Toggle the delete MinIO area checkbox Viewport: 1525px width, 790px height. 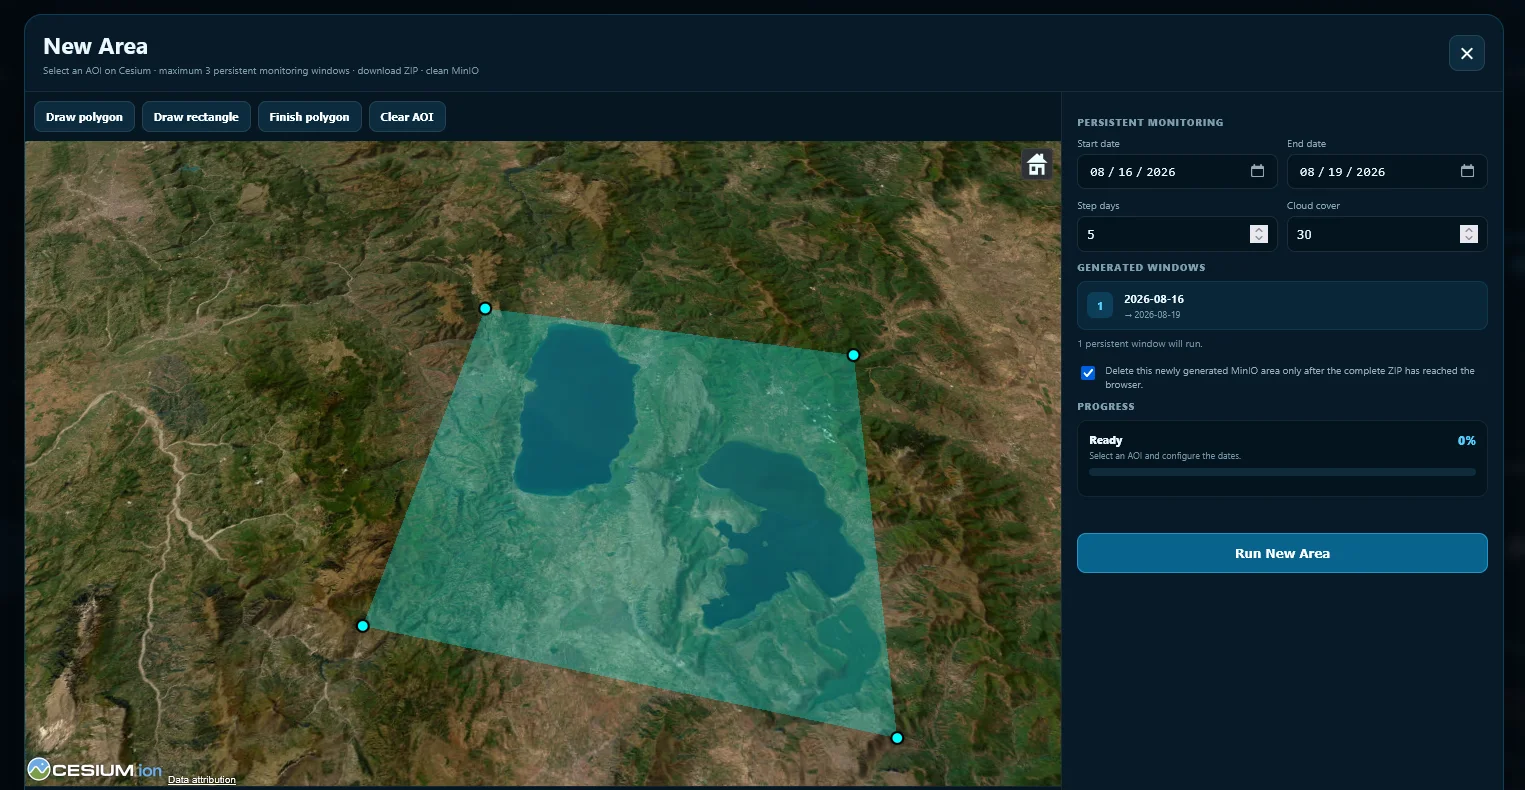pyautogui.click(x=1088, y=373)
